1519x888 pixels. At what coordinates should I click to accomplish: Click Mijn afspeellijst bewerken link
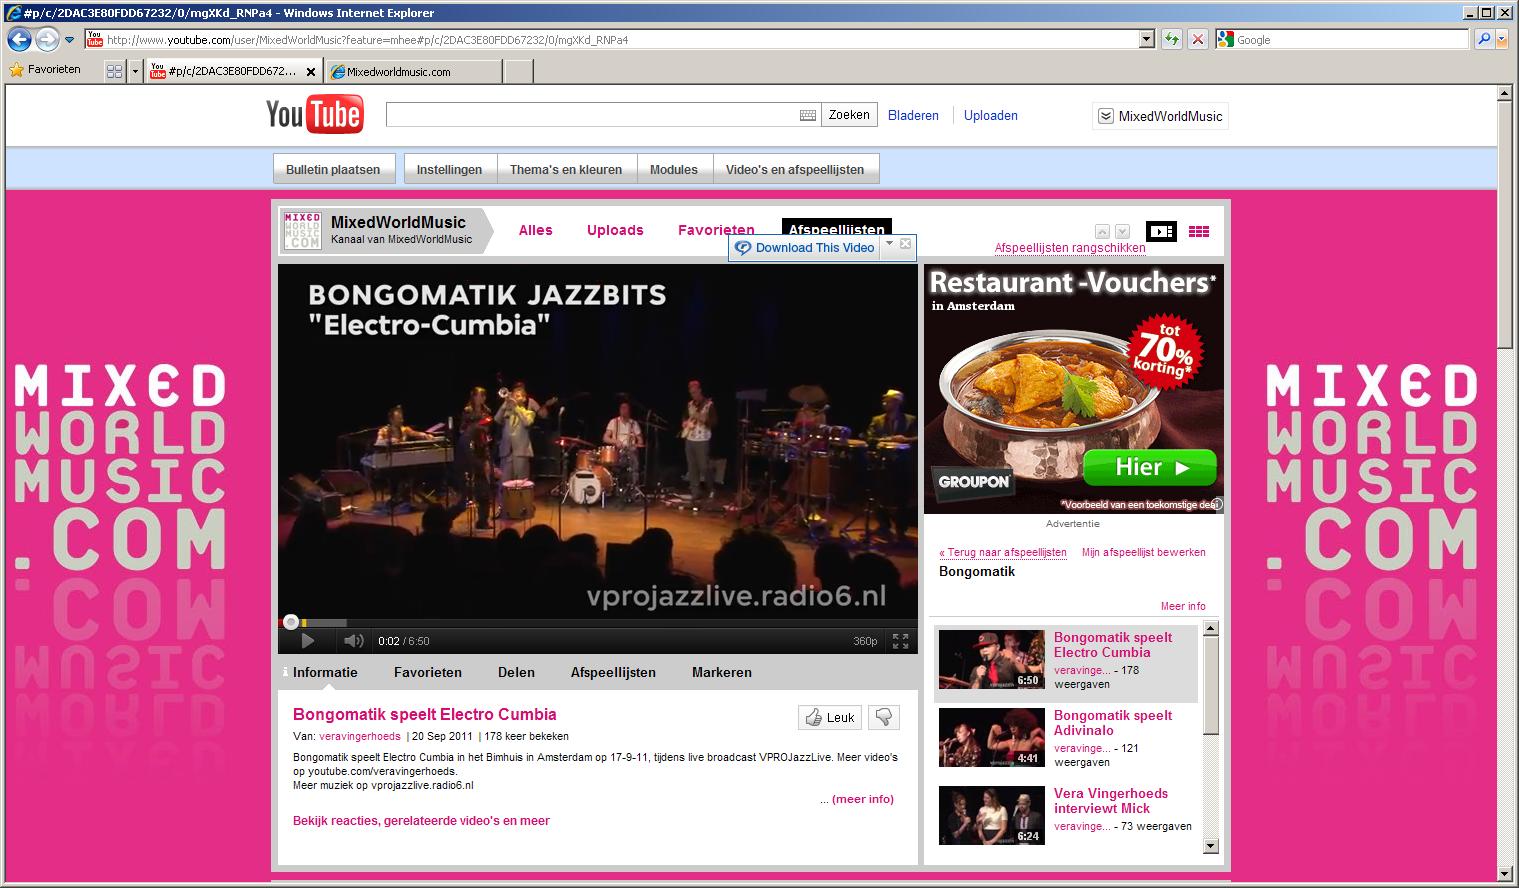1144,552
